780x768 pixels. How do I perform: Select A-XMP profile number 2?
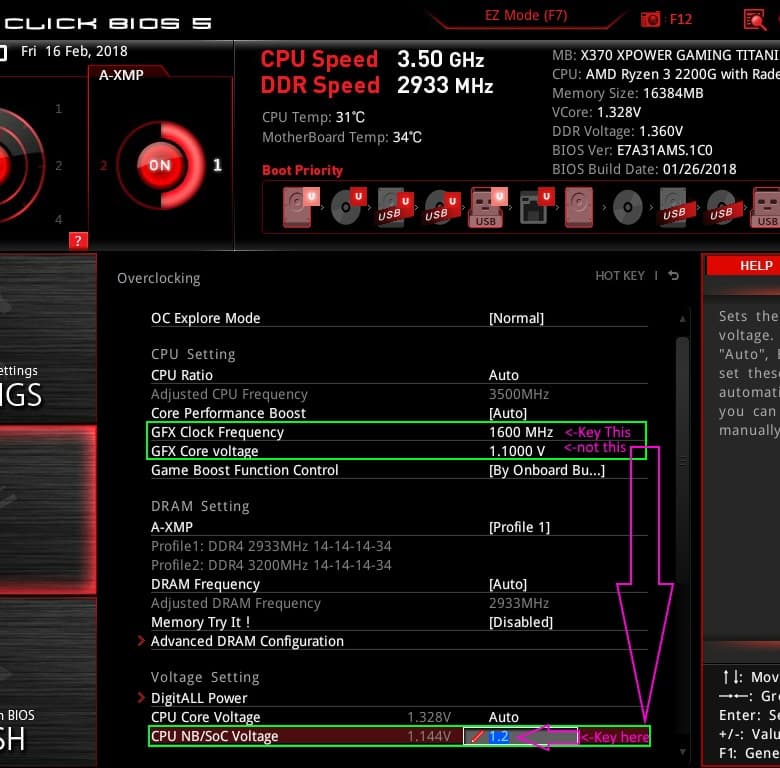click(103, 165)
